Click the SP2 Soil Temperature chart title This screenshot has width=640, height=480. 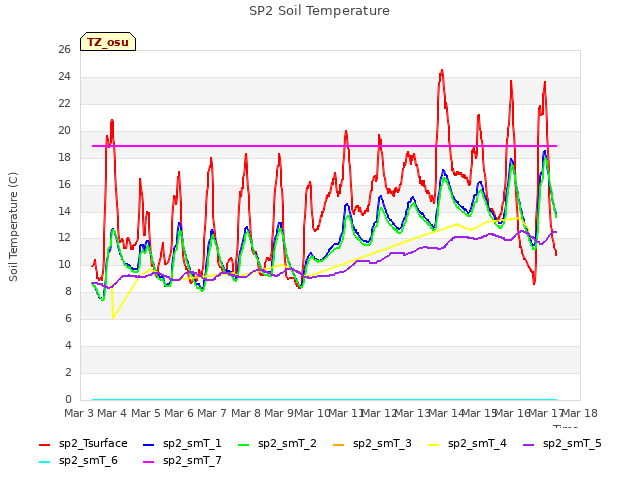coord(319,11)
